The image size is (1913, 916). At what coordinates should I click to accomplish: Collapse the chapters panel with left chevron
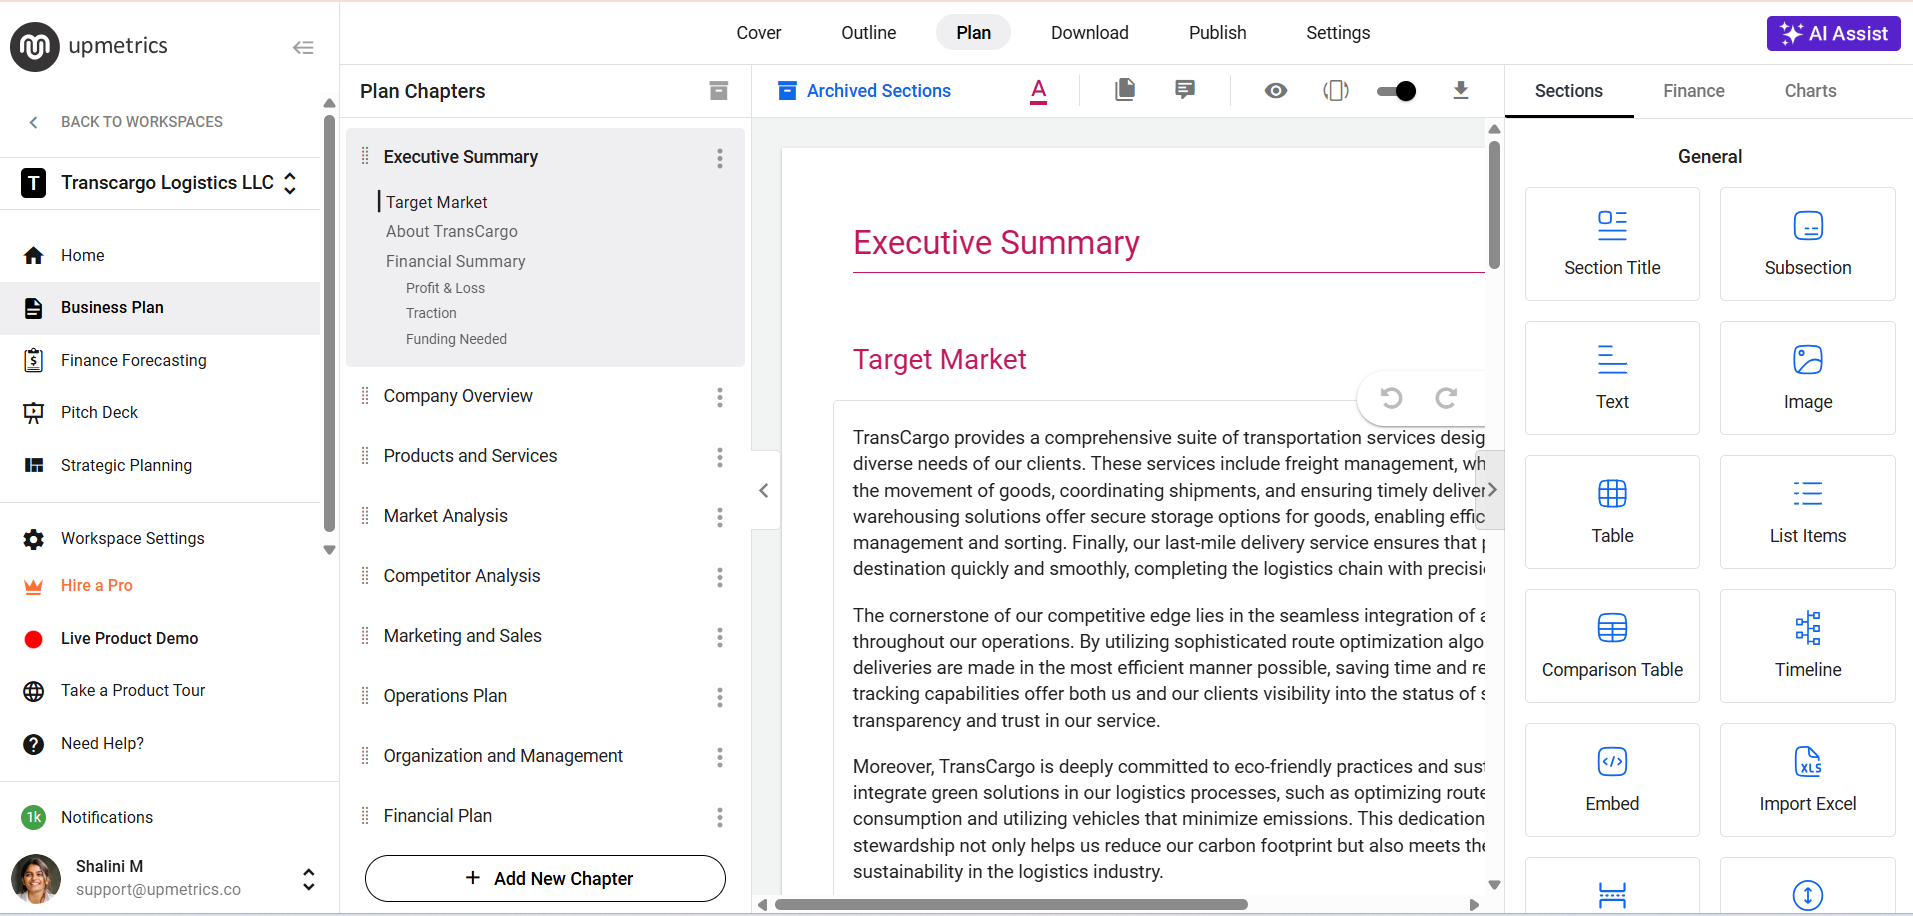(x=764, y=490)
